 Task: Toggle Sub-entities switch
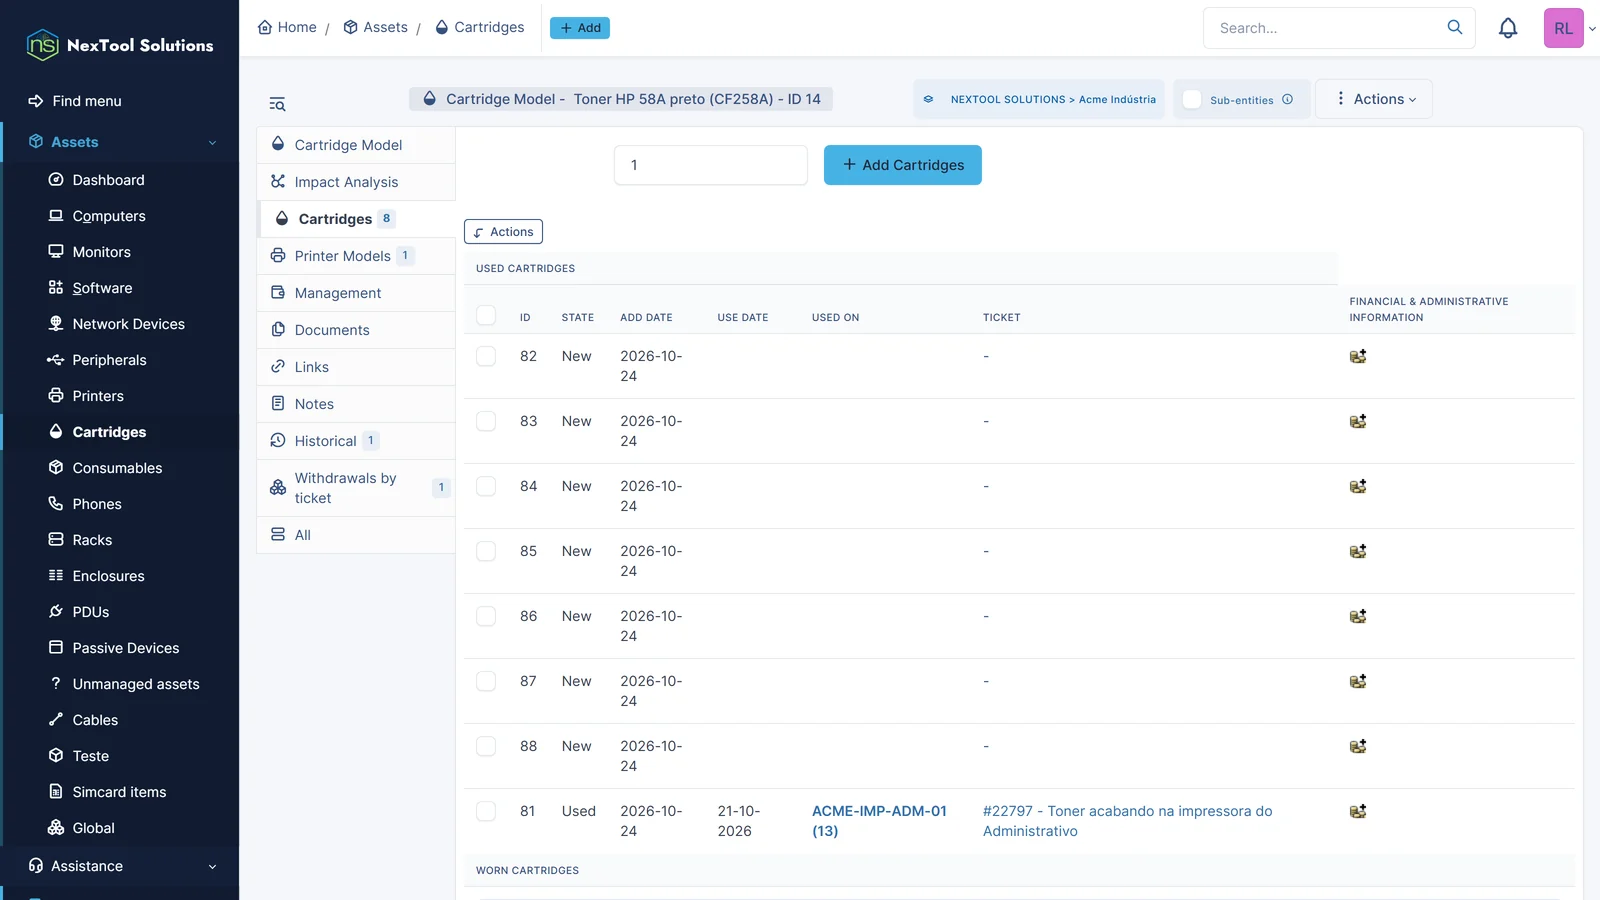coord(1192,99)
